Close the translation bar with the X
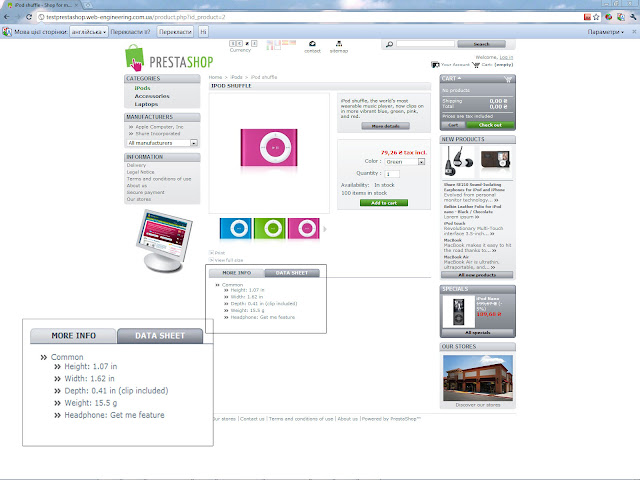 (x=634, y=31)
